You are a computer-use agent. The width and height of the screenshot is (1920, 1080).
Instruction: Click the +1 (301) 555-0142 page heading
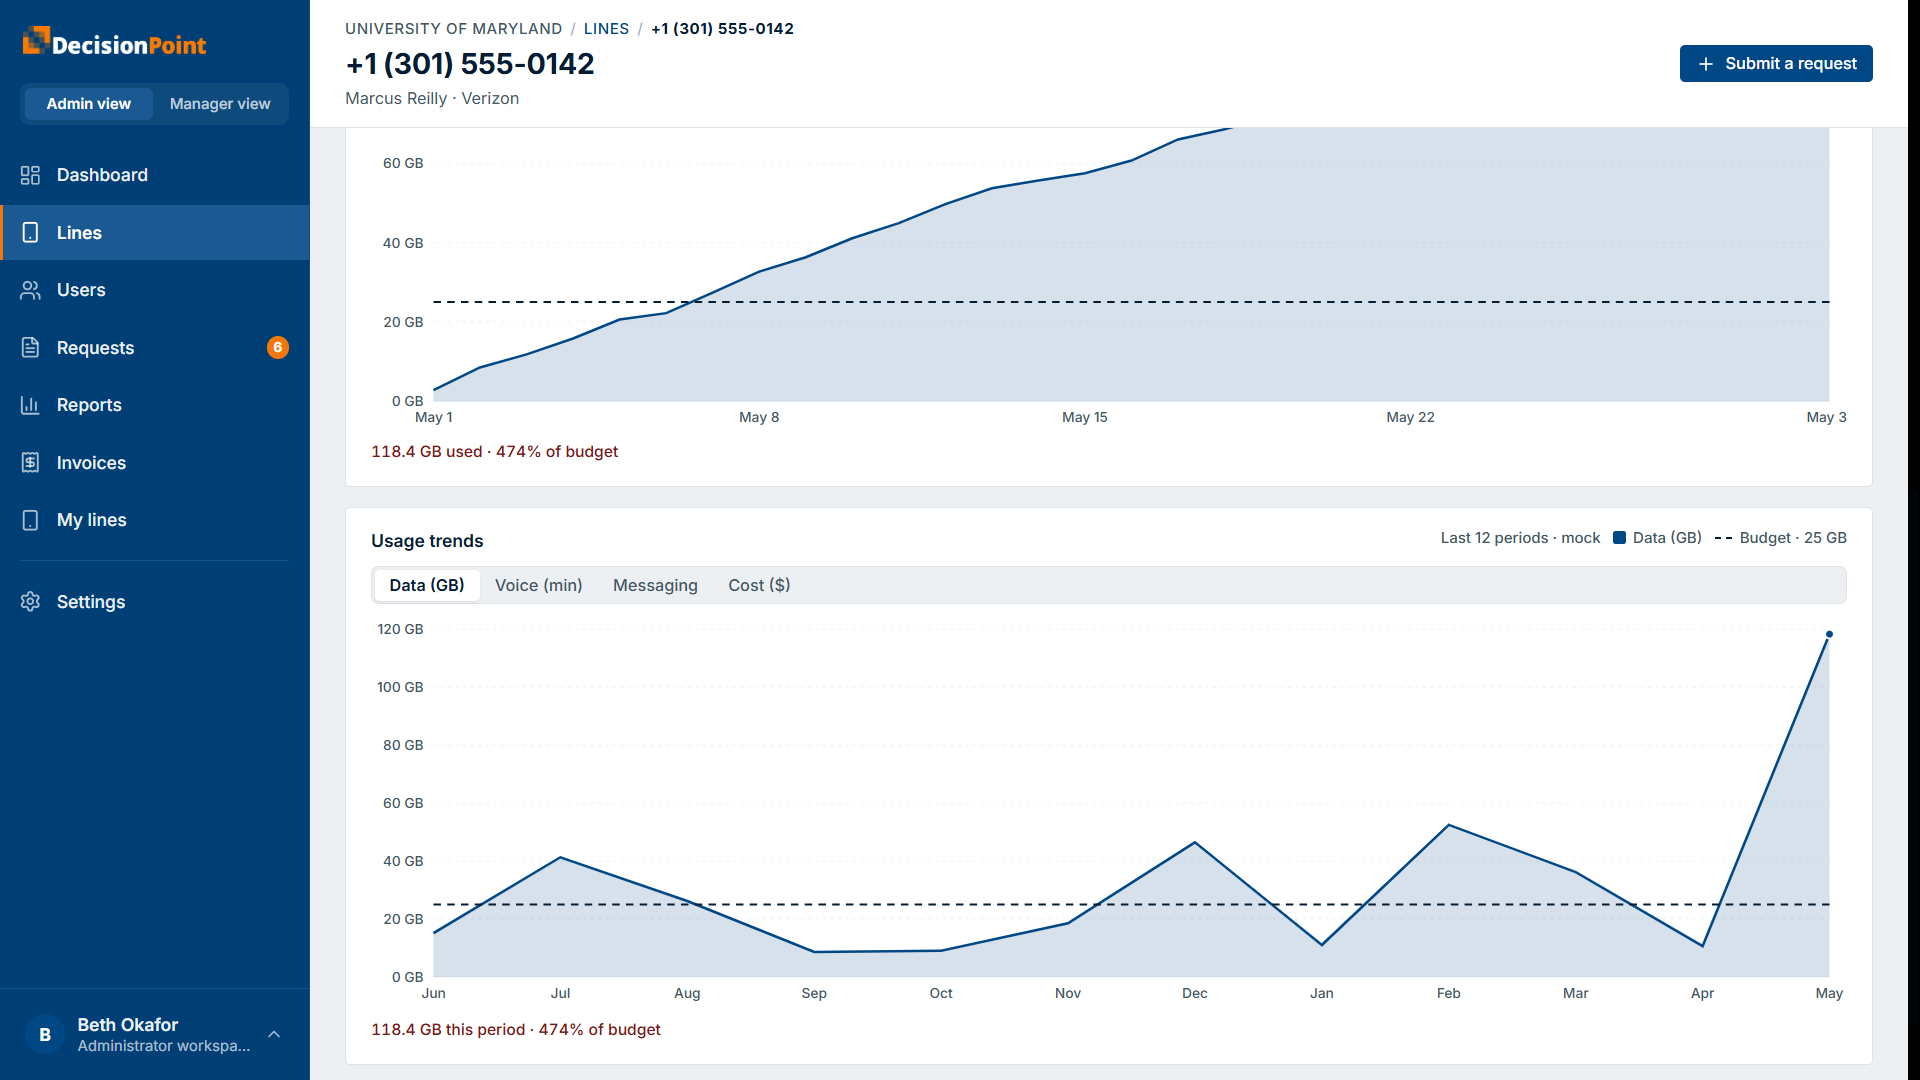[470, 64]
